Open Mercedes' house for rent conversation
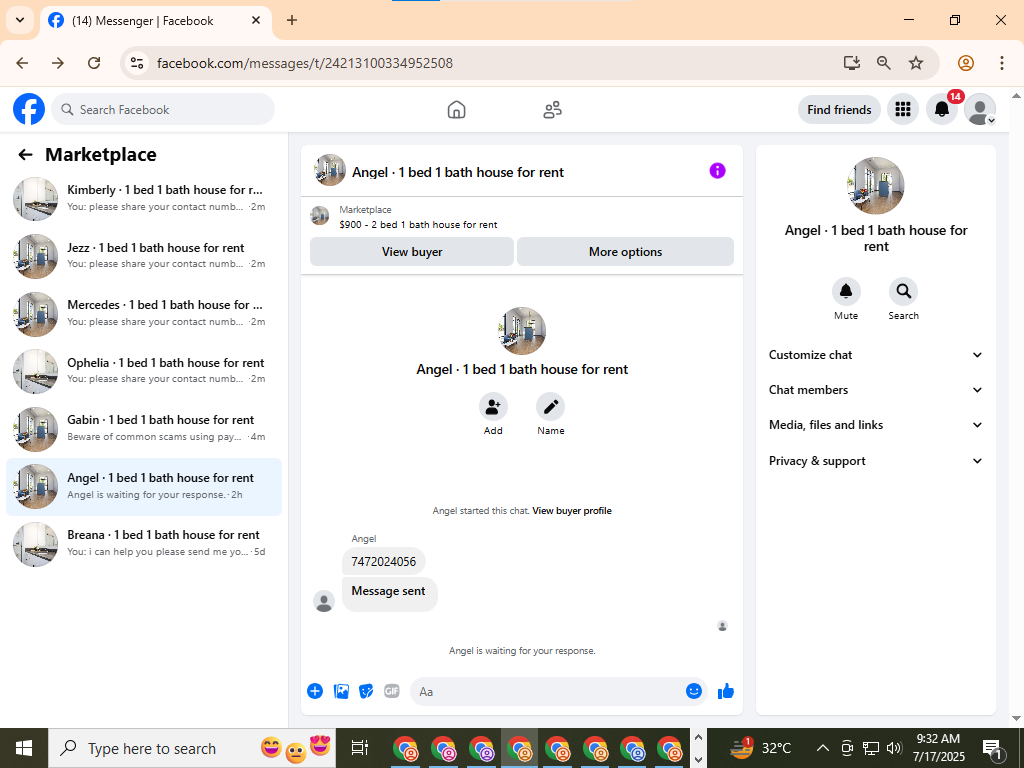Screen dimensions: 1024x768 [x=144, y=313]
